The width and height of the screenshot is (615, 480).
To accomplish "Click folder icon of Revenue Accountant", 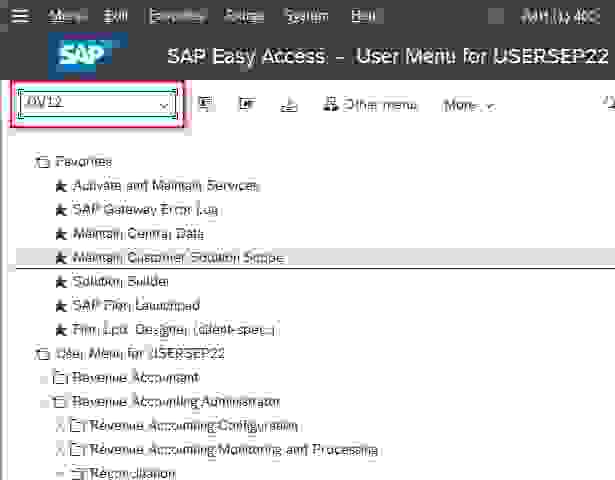I will click(x=60, y=378).
